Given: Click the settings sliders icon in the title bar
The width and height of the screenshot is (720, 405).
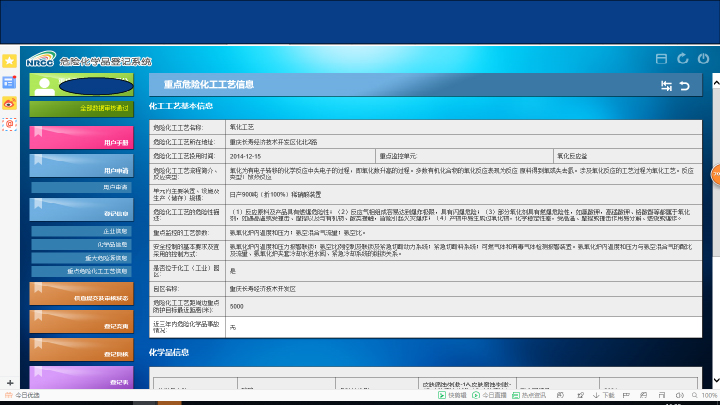Looking at the screenshot, I should click(x=666, y=86).
